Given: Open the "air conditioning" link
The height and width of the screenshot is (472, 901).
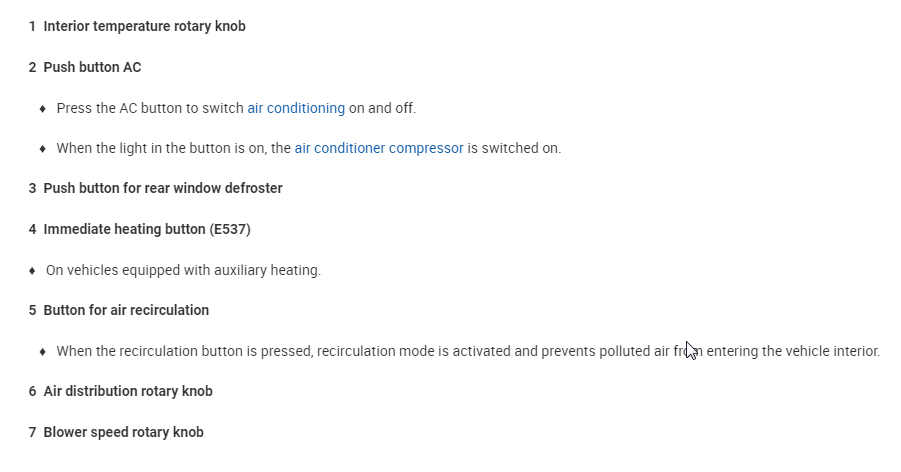Looking at the screenshot, I should (296, 108).
